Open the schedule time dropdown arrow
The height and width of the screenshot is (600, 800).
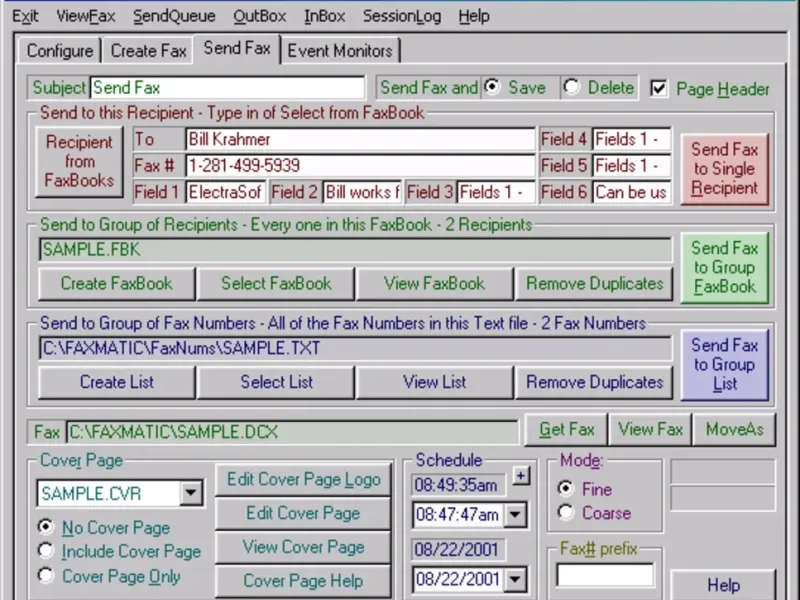tap(515, 515)
